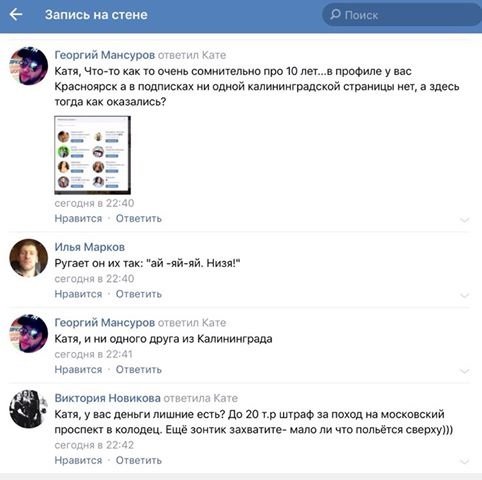Open Илья Марков's profile avatar

tap(29, 258)
